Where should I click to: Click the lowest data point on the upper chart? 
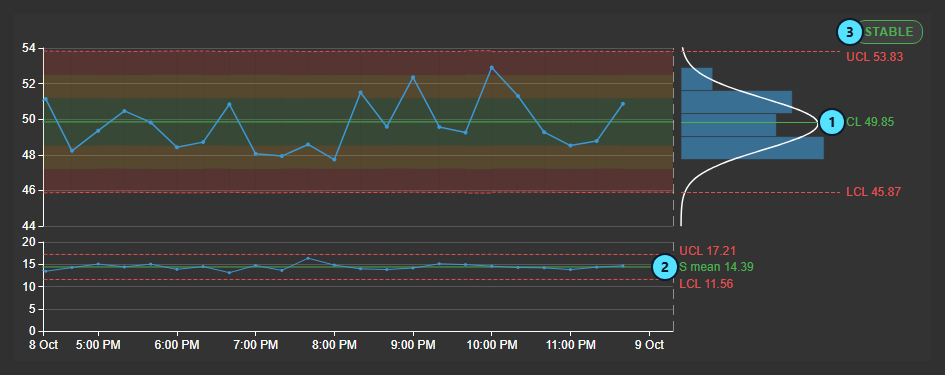pos(334,159)
